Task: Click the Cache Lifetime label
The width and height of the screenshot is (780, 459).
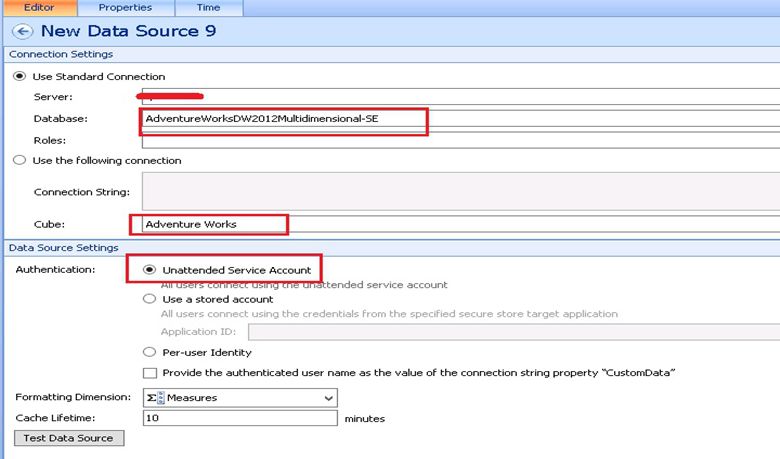Action: coord(55,418)
